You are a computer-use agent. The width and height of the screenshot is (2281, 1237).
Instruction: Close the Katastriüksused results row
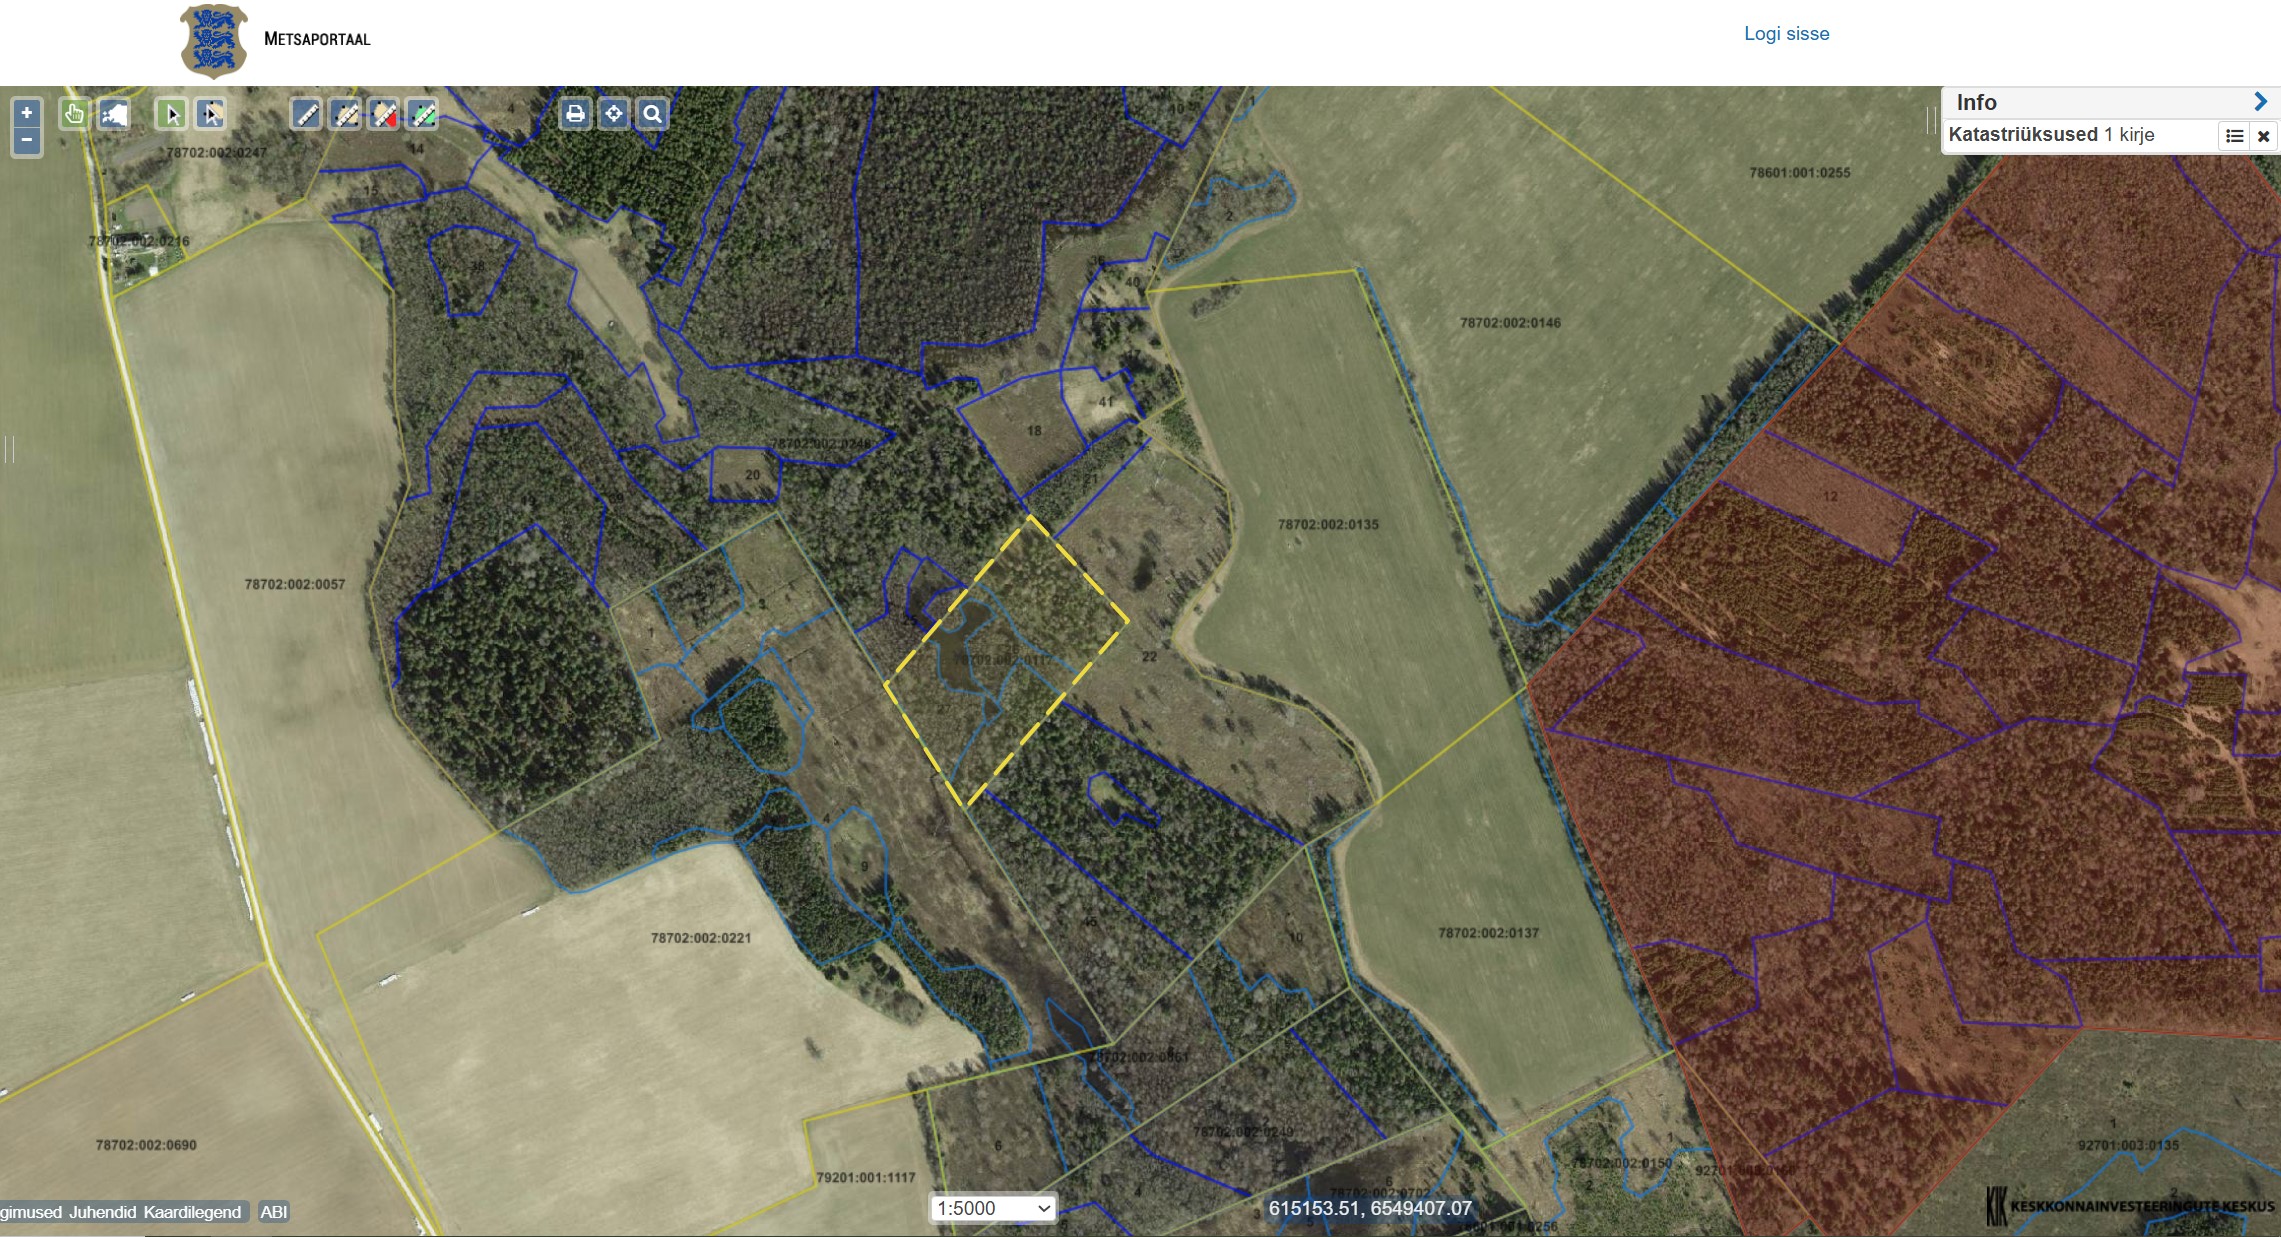click(2264, 136)
